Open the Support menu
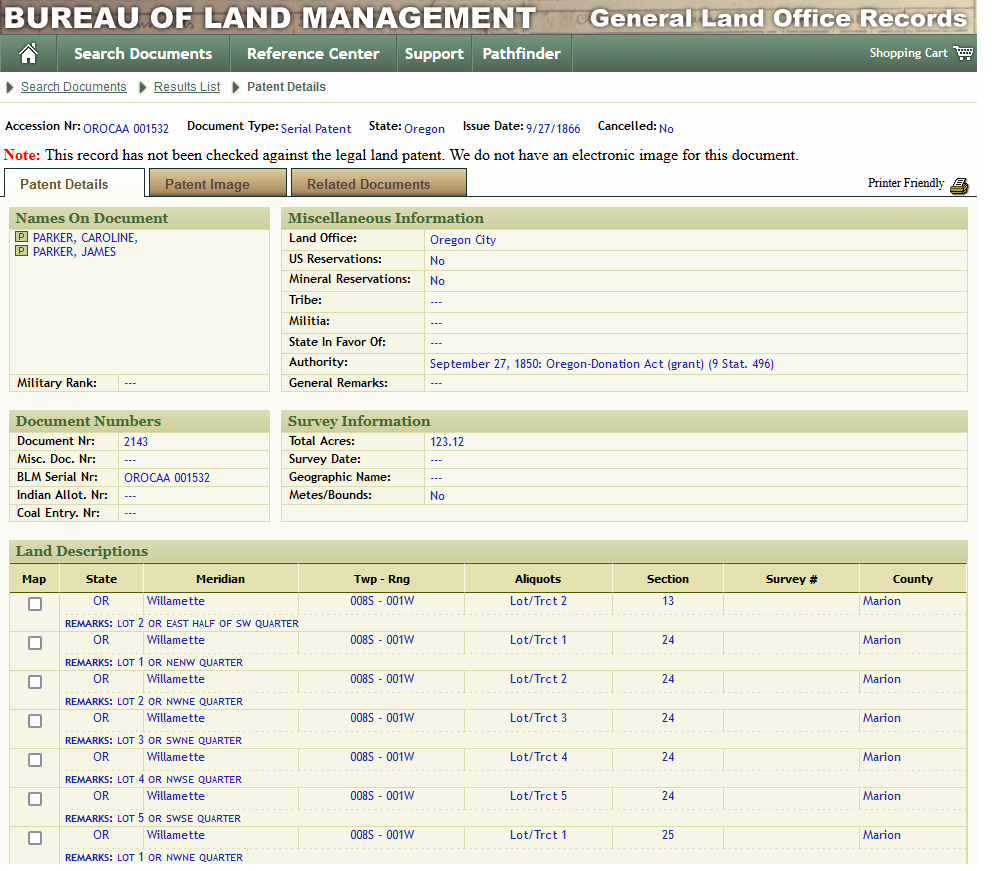The image size is (994, 871). [434, 54]
